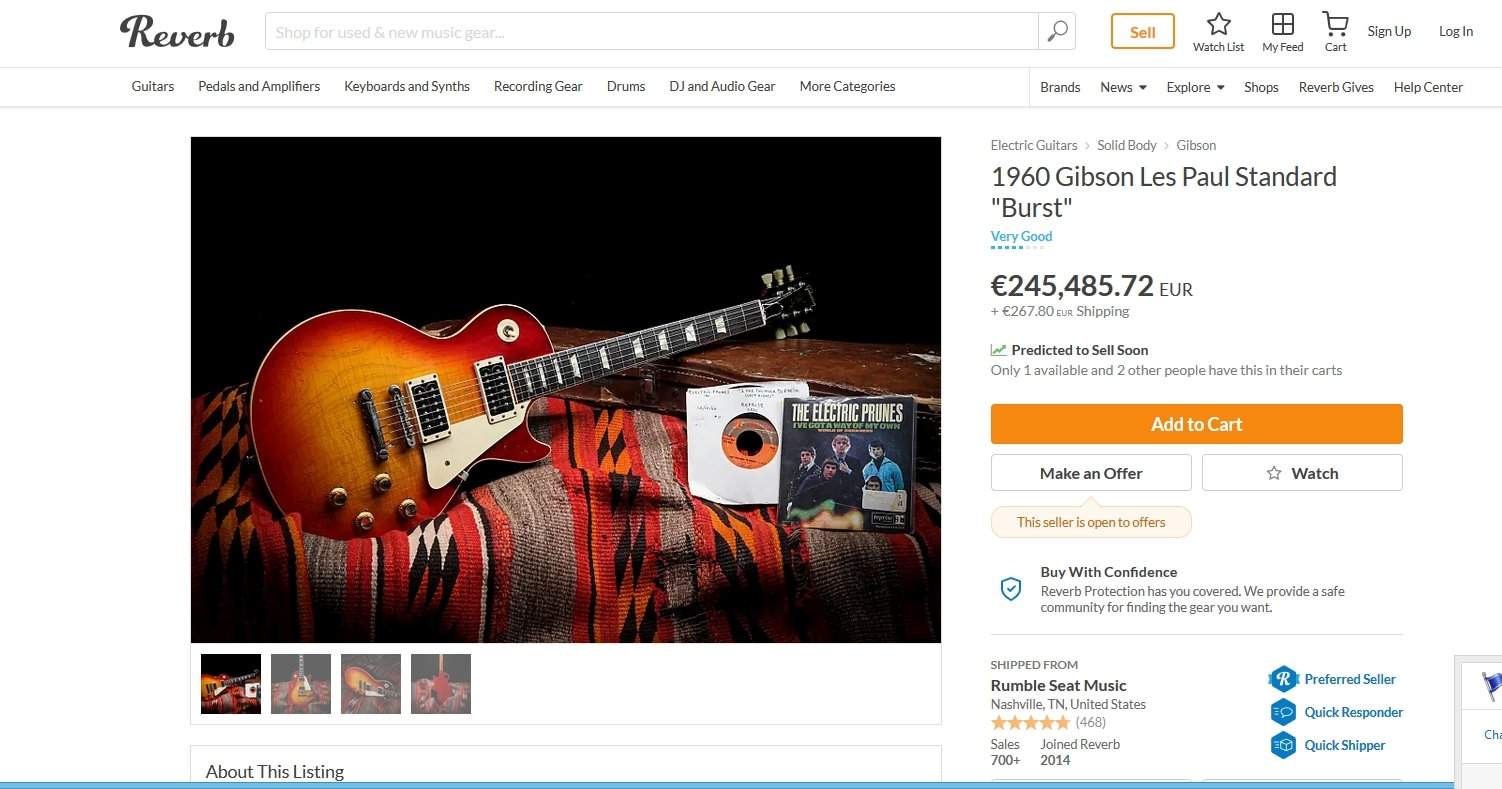Click the Make an Offer button
This screenshot has width=1502, height=789.
point(1091,473)
